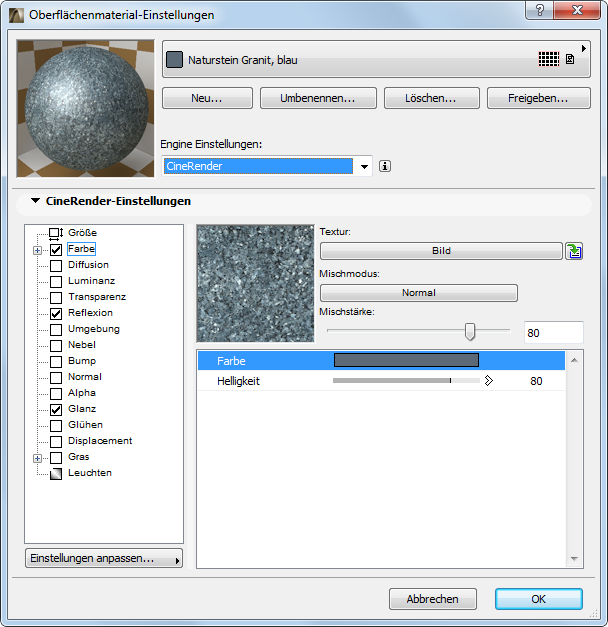Select the Leuchten channel label
The height and width of the screenshot is (627, 608).
pos(90,473)
